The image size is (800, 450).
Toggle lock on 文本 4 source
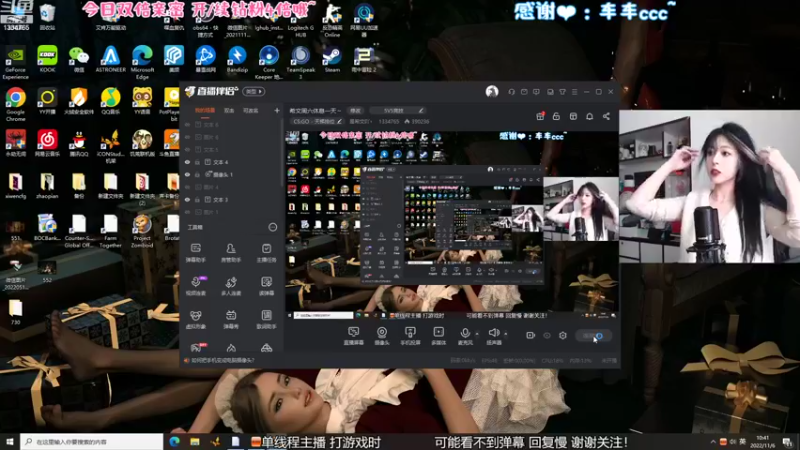click(197, 162)
